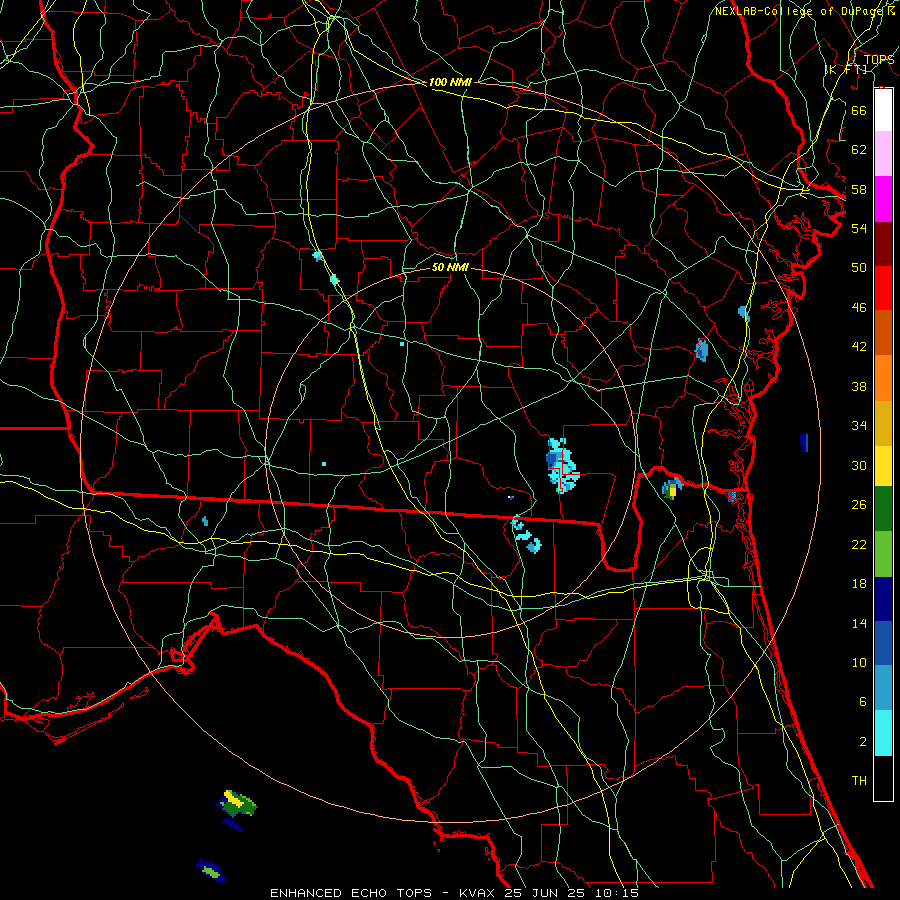Click the light pink legend swatch
The height and width of the screenshot is (900, 900).
point(883,154)
